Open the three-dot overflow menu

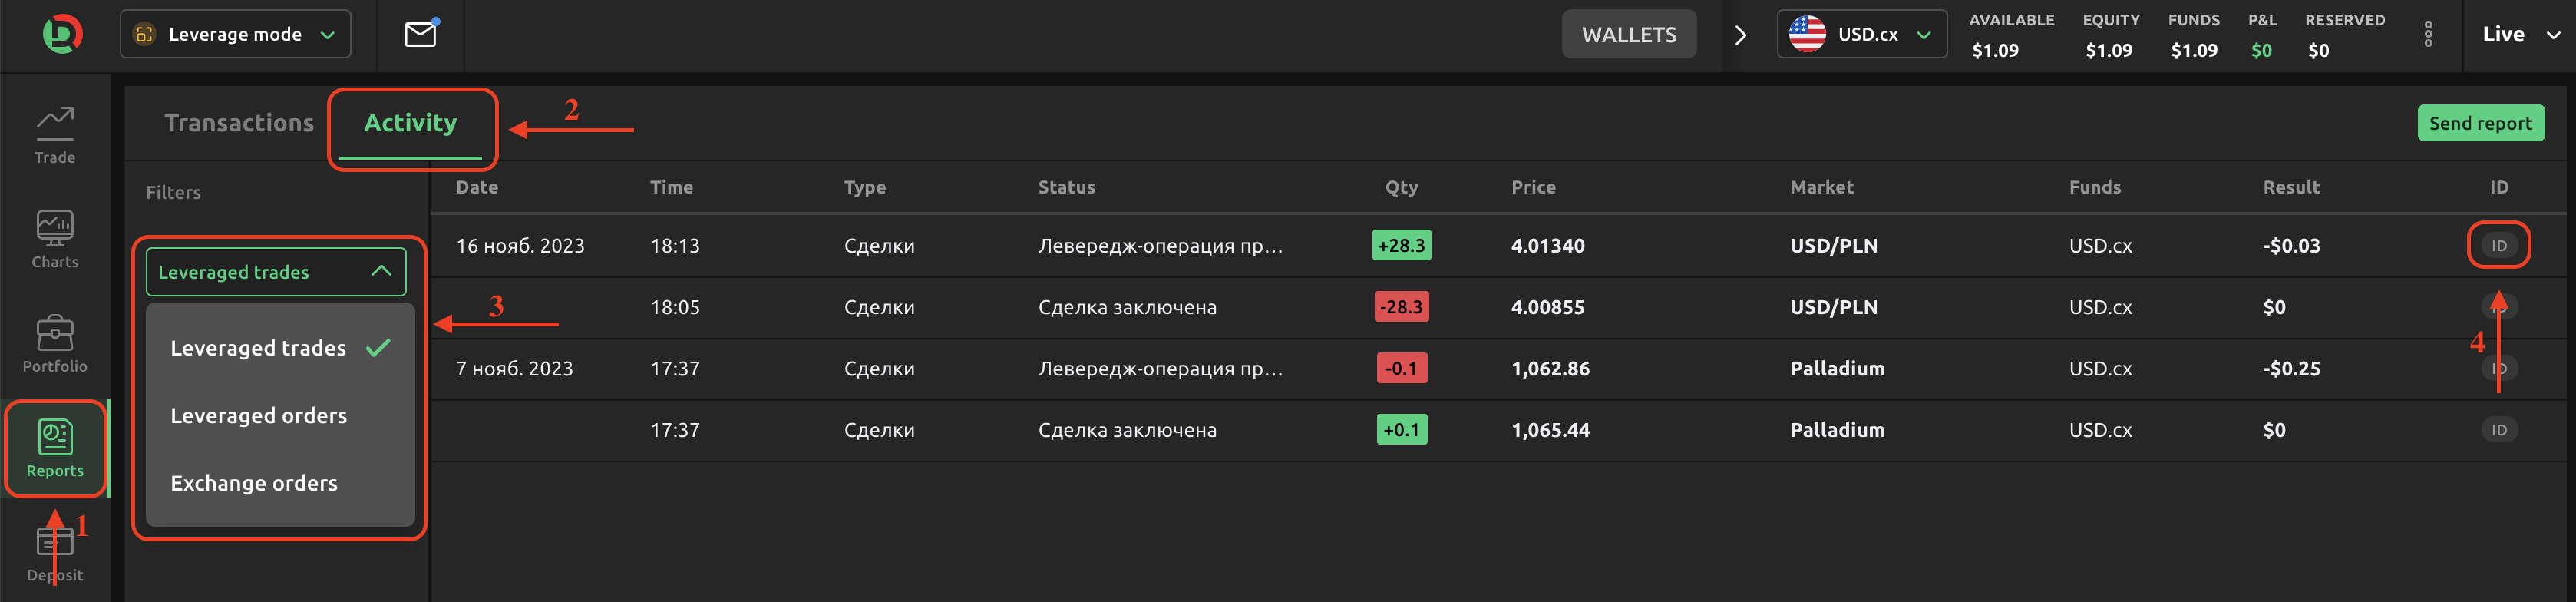click(2428, 33)
